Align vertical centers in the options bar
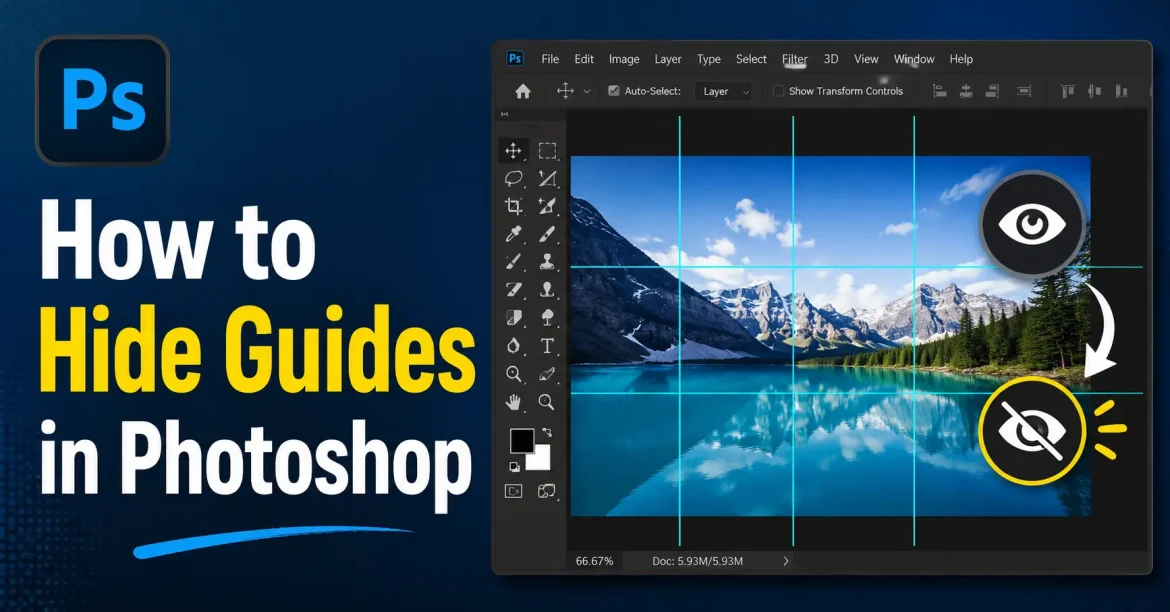1170x612 pixels. [1095, 91]
